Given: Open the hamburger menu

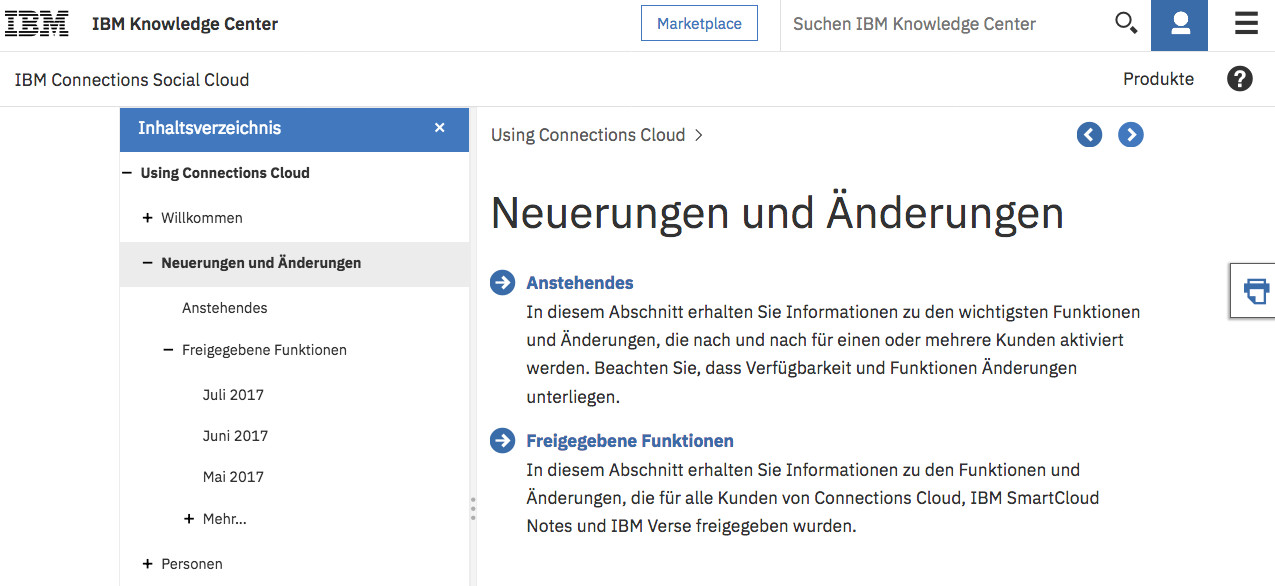Looking at the screenshot, I should (x=1246, y=24).
